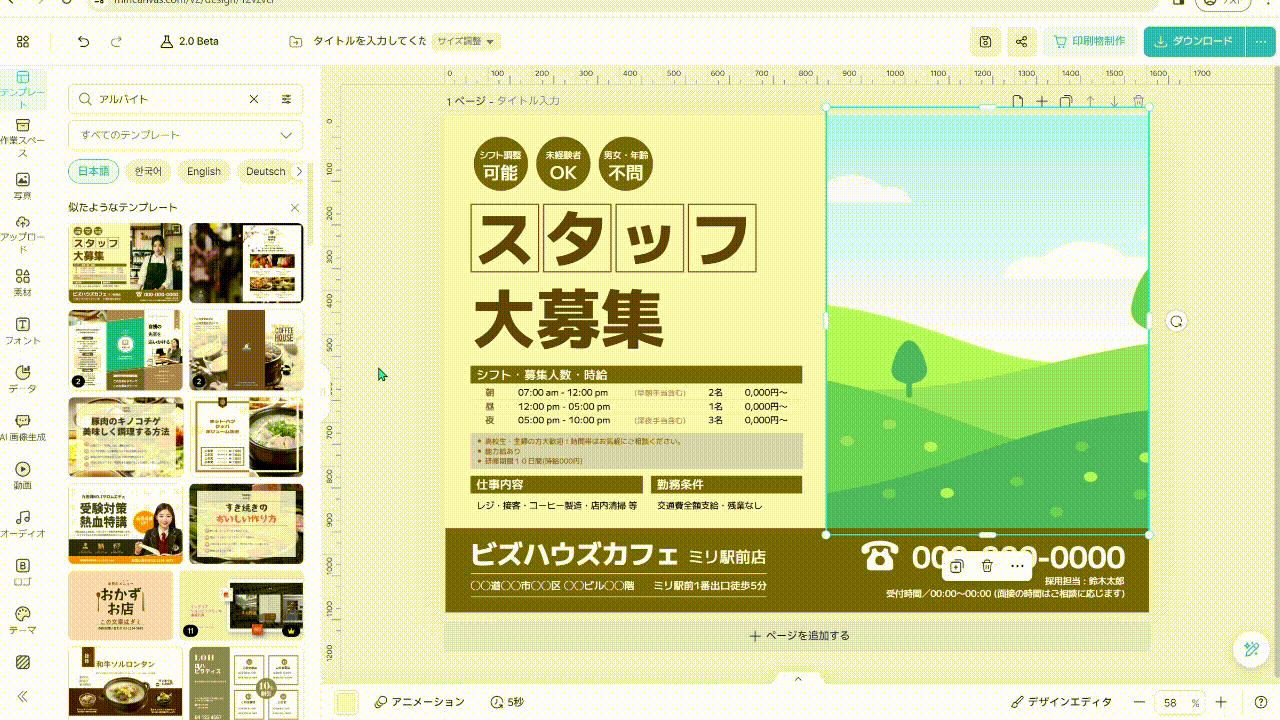Click the ダウンロード download button
The image size is (1280, 720).
tap(1195, 41)
